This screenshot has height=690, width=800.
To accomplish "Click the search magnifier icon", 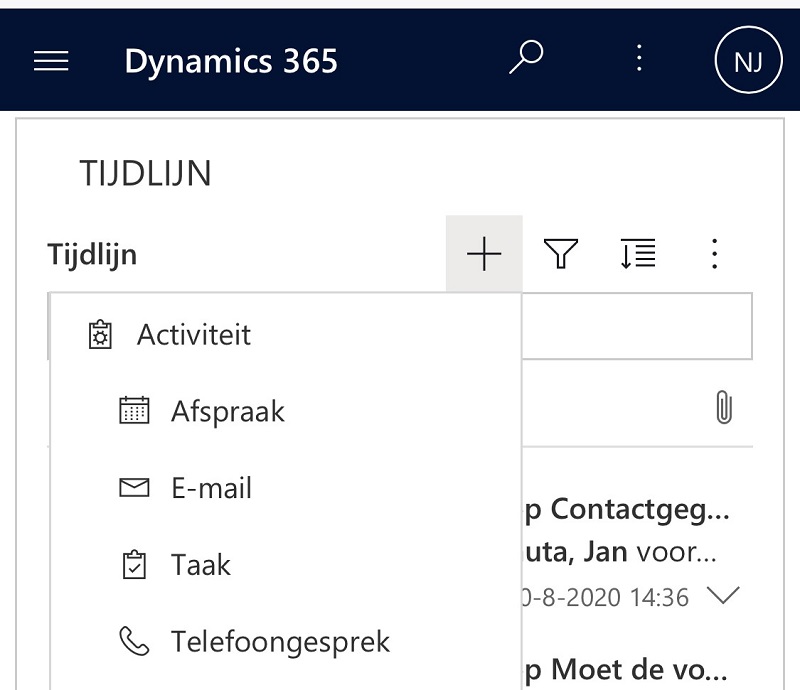I will click(x=525, y=59).
